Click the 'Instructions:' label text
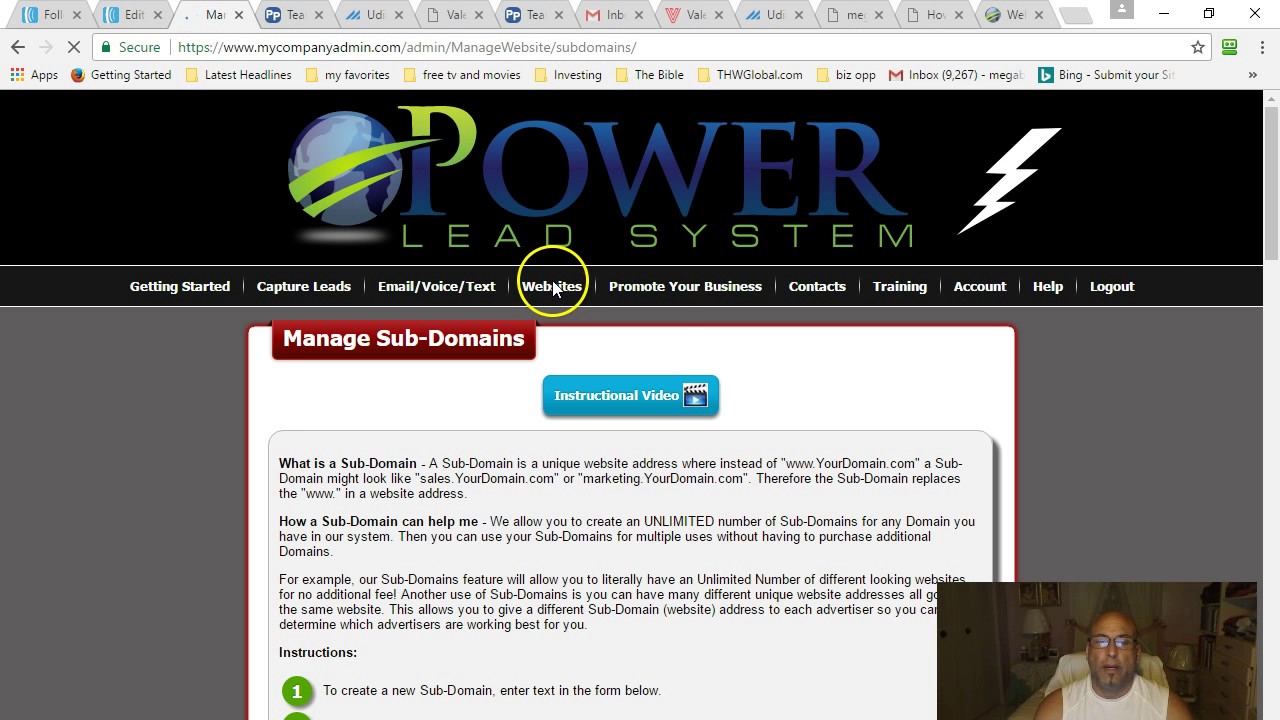1280x720 pixels. tap(318, 652)
